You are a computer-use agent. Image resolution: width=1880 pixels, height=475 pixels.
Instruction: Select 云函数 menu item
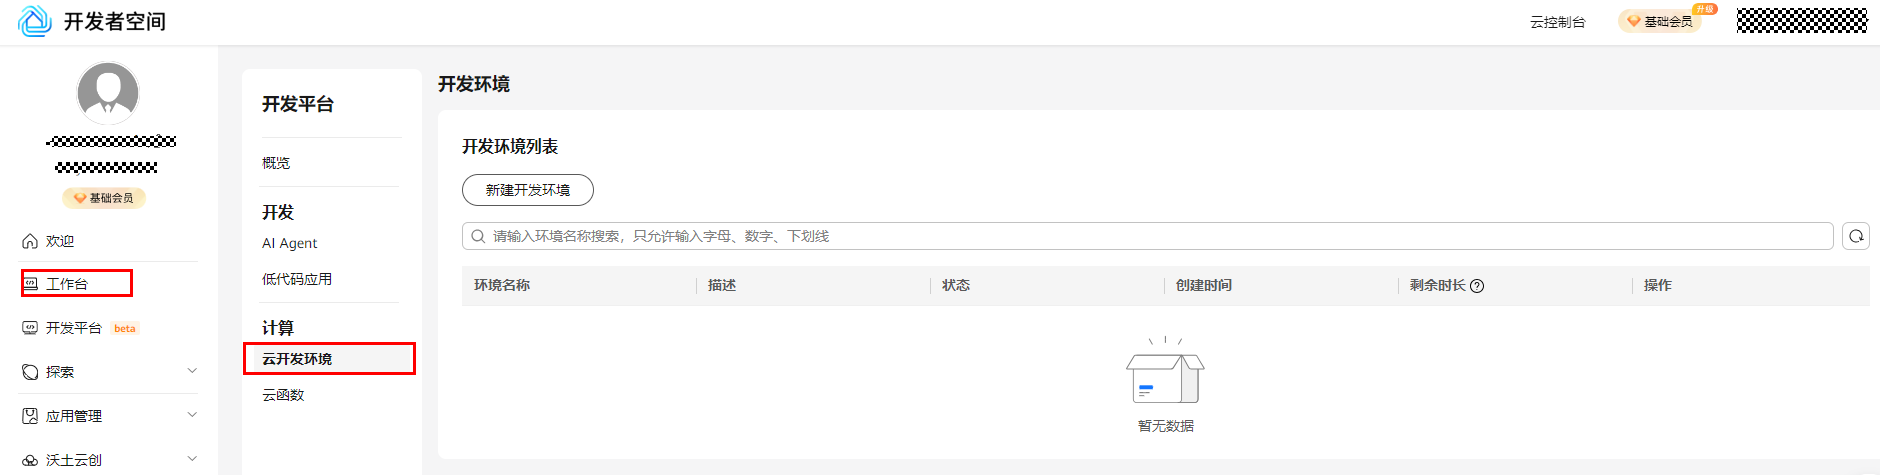click(x=283, y=395)
